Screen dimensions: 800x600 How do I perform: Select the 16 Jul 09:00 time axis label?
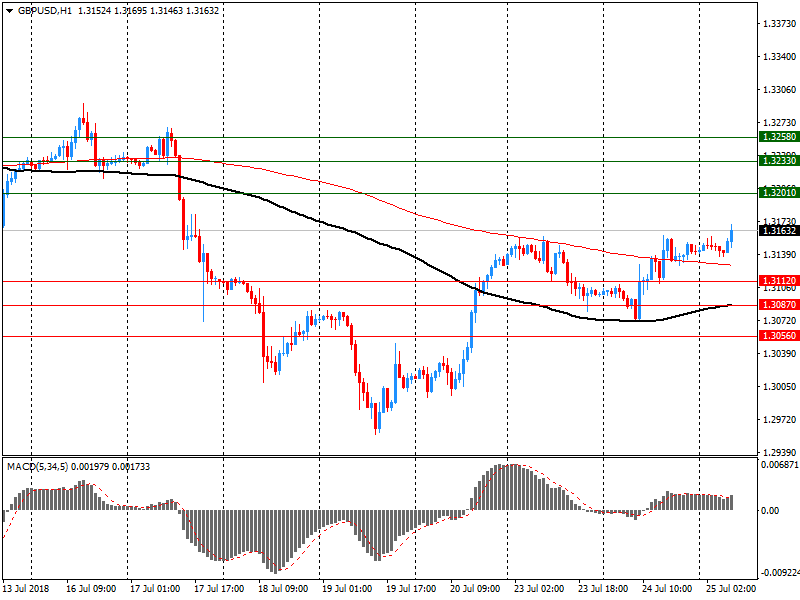coord(91,589)
